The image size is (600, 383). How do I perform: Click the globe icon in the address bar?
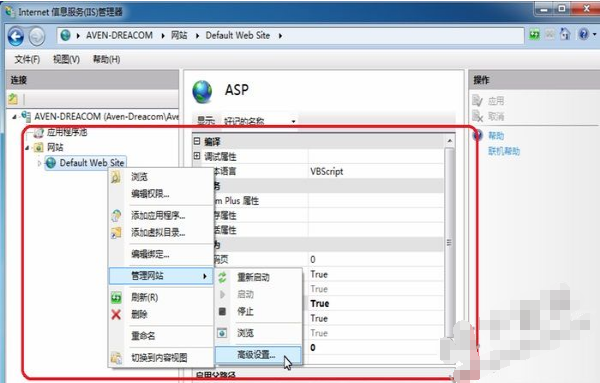pyautogui.click(x=65, y=36)
